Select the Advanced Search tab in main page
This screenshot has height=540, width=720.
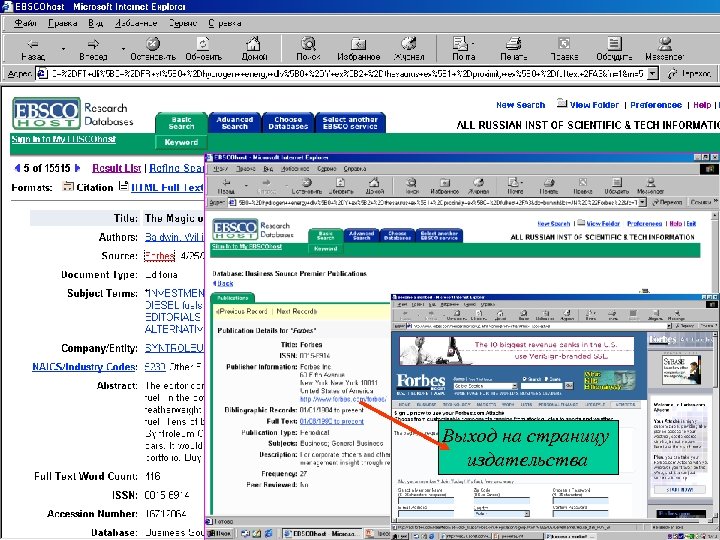(x=235, y=123)
